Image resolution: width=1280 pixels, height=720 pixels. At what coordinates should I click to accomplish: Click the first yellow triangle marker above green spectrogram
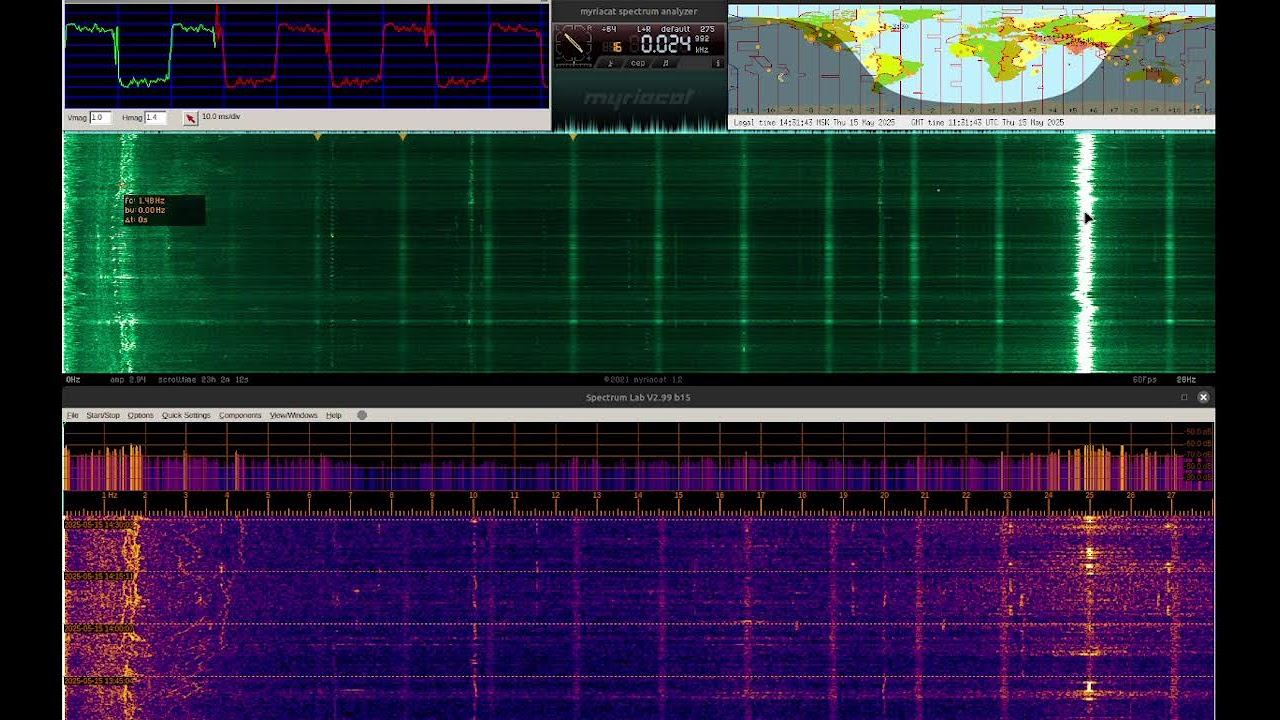[x=318, y=137]
